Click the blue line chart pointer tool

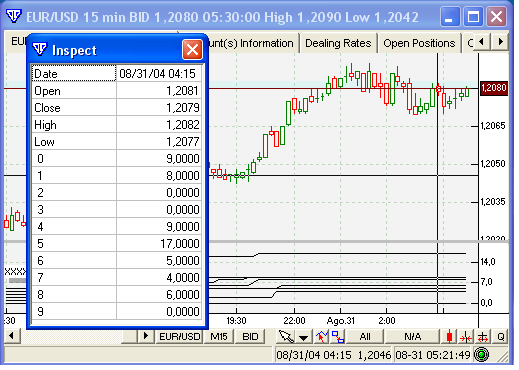tap(322, 337)
